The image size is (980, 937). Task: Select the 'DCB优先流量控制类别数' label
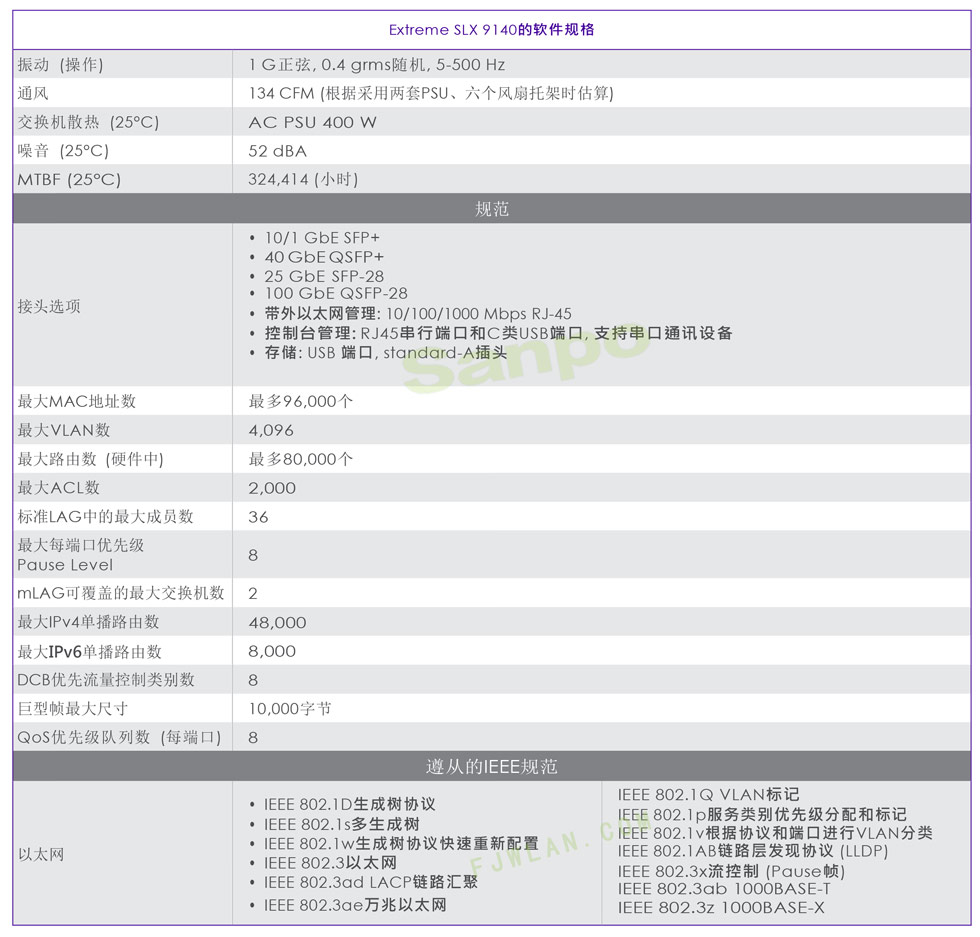click(106, 679)
